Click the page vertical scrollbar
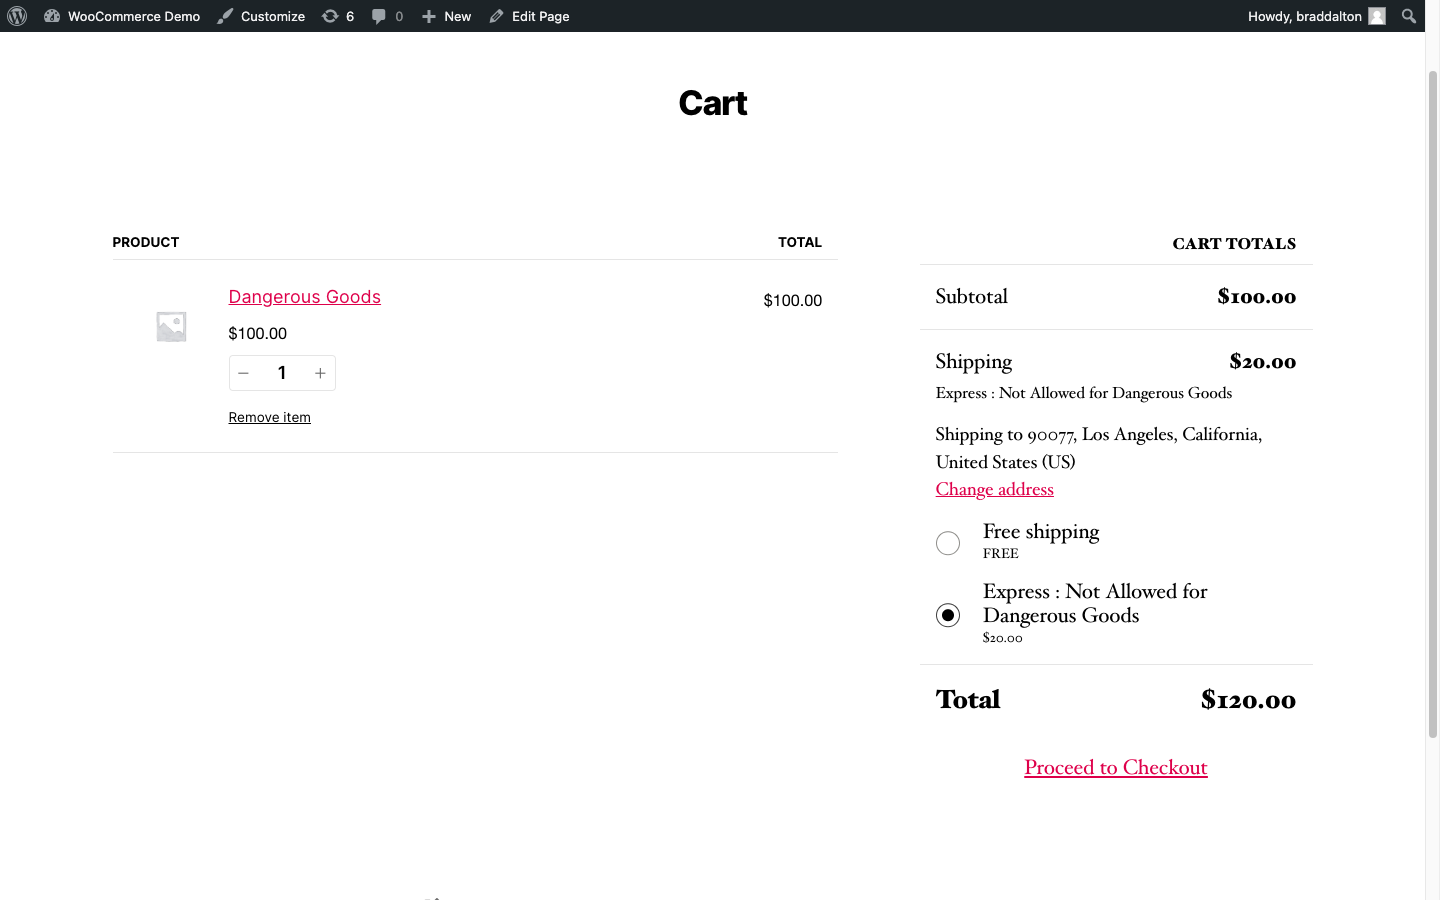1440x900 pixels. pos(1432,400)
